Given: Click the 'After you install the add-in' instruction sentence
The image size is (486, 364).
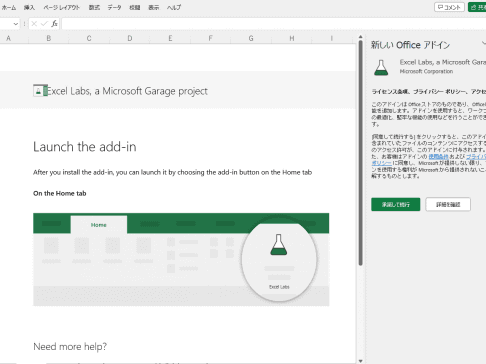Looking at the screenshot, I should 172,172.
